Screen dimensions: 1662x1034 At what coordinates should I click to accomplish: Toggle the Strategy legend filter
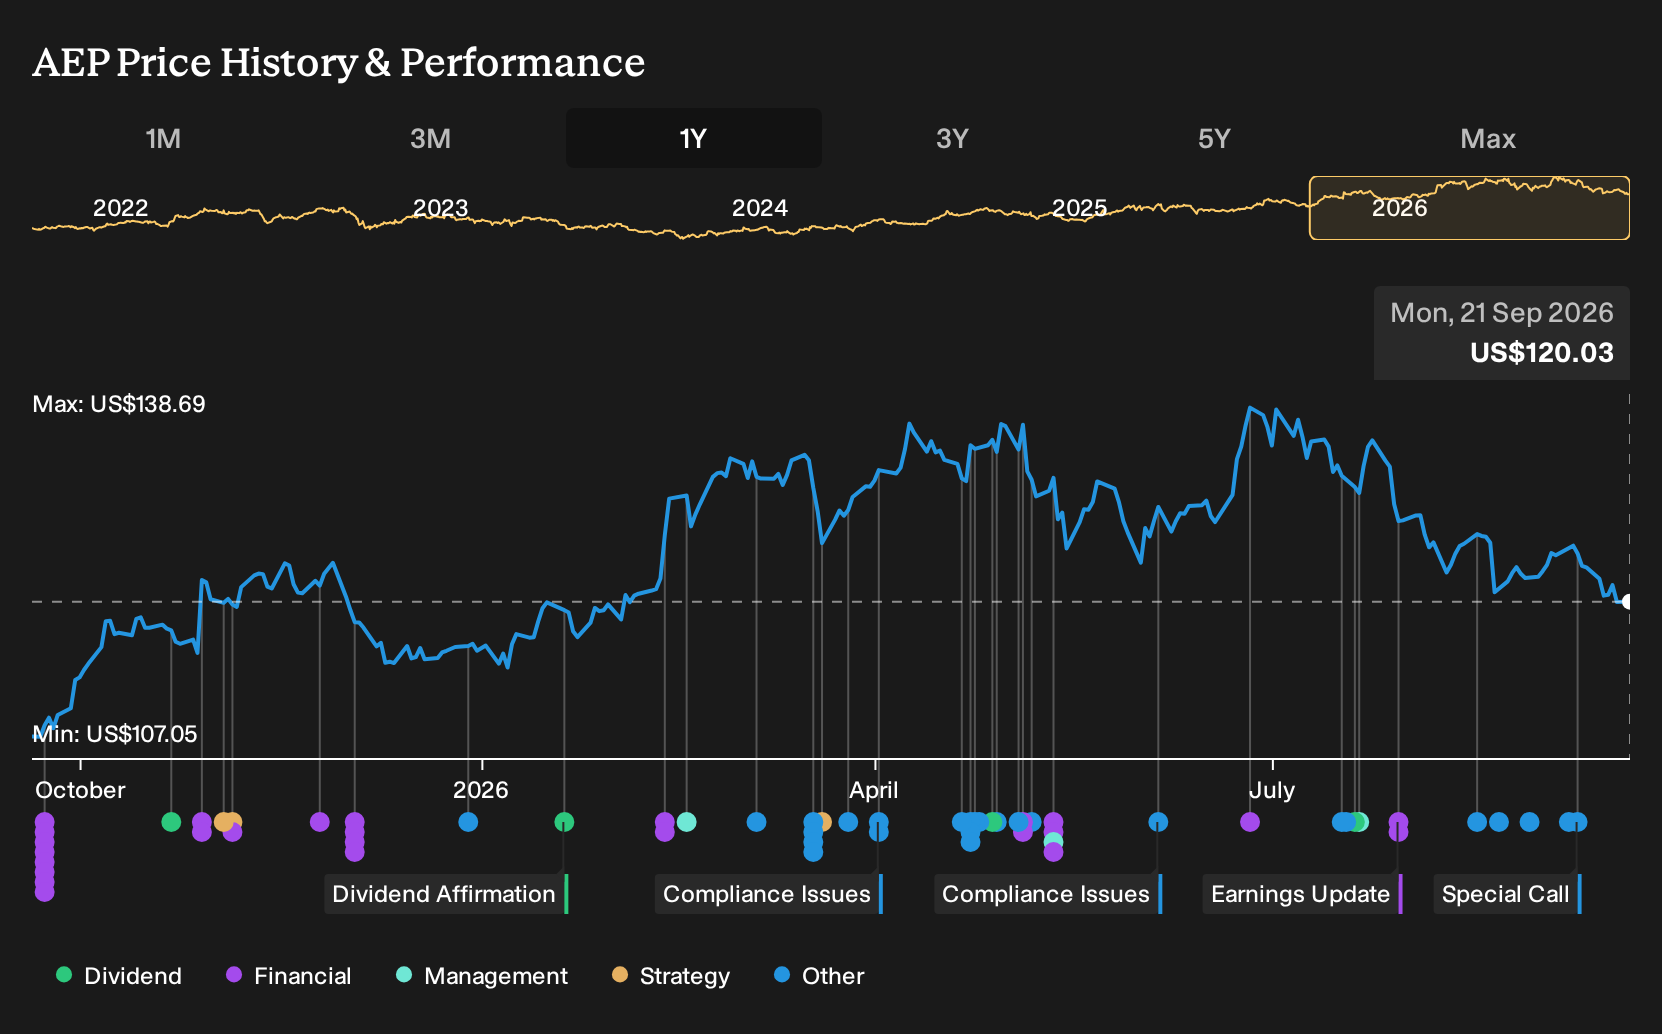[x=671, y=976]
